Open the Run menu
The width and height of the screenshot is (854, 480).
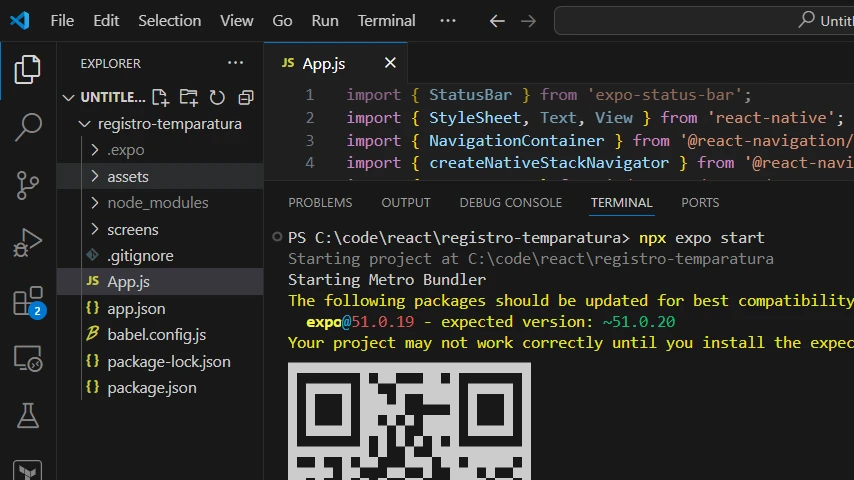(x=325, y=21)
